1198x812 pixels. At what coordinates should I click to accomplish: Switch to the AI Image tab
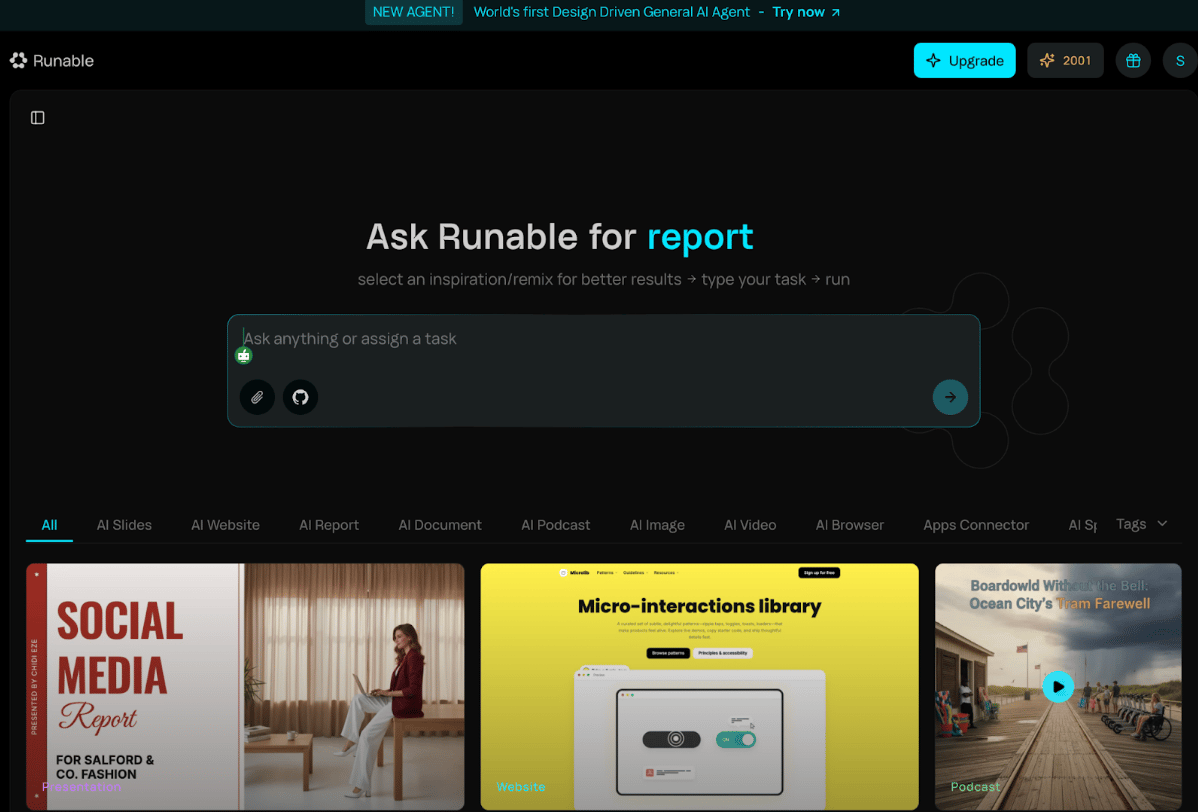pyautogui.click(x=657, y=525)
